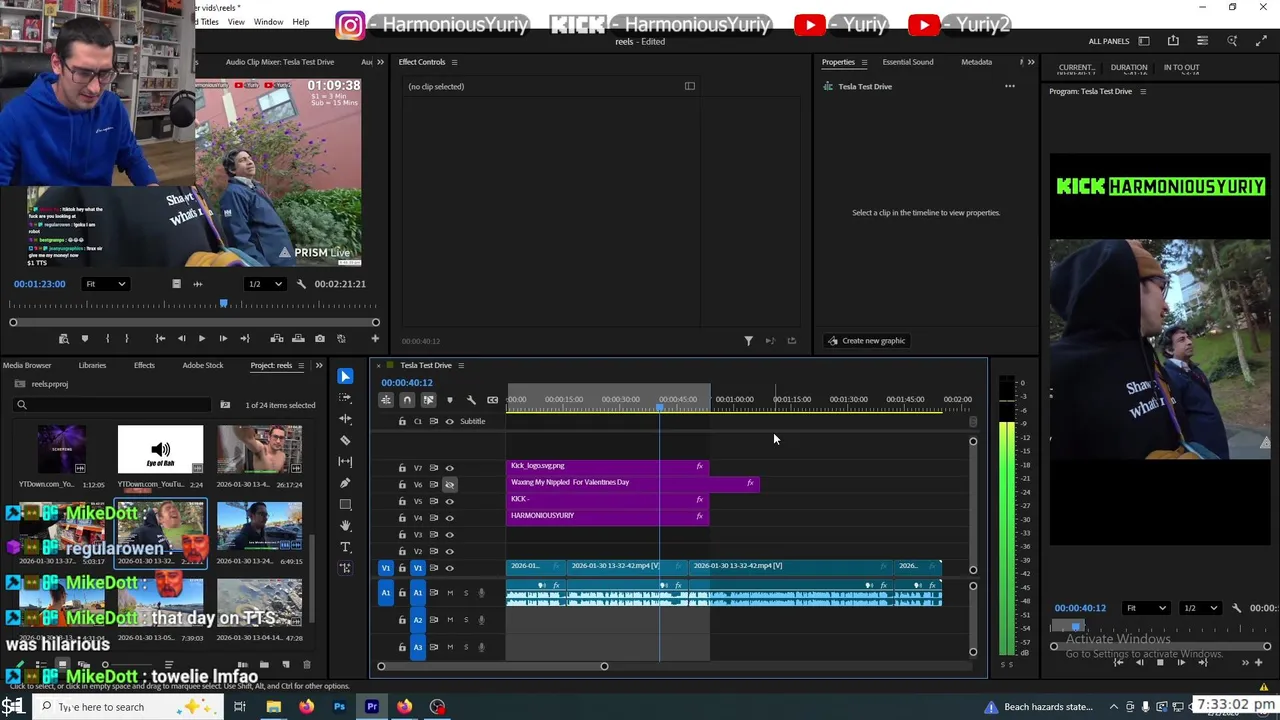This screenshot has width=1280, height=720.
Task: Open Source monitor settings wrench
Action: 301,284
